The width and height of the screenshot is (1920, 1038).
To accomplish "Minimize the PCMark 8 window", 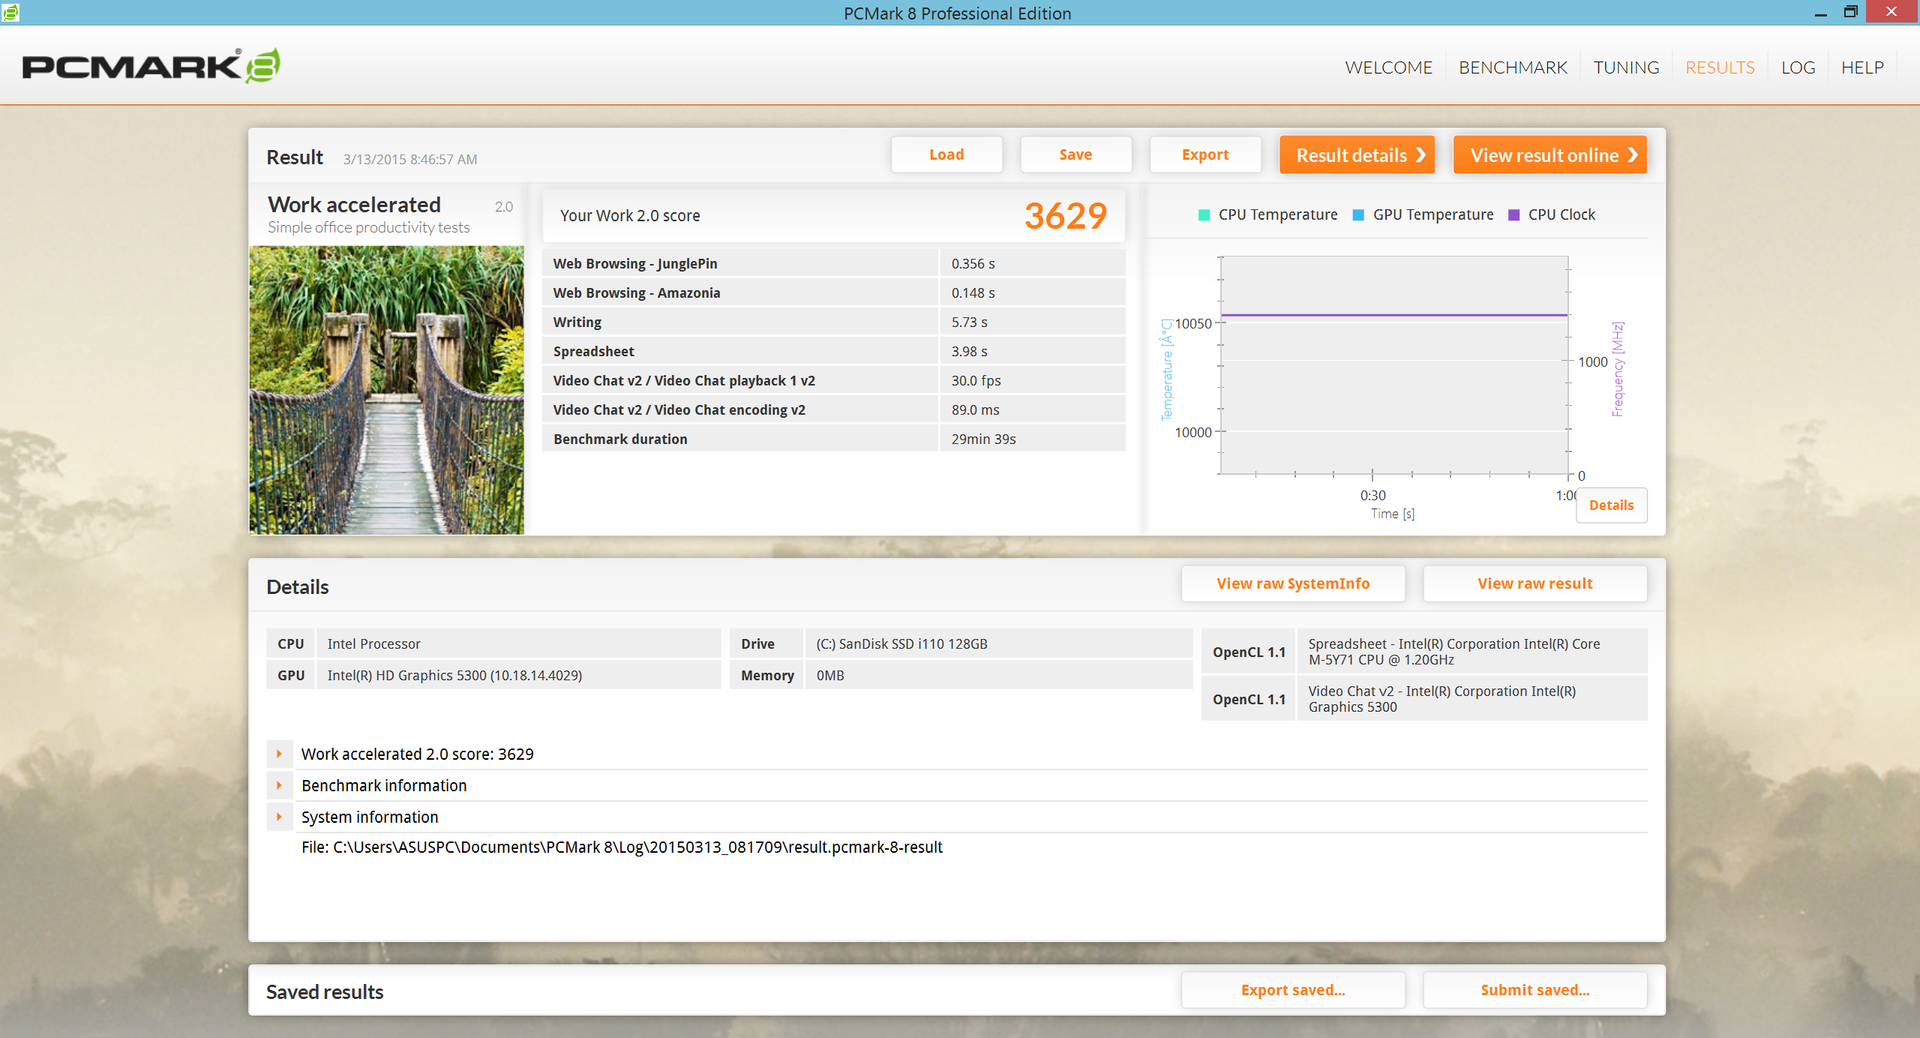I will (x=1821, y=12).
